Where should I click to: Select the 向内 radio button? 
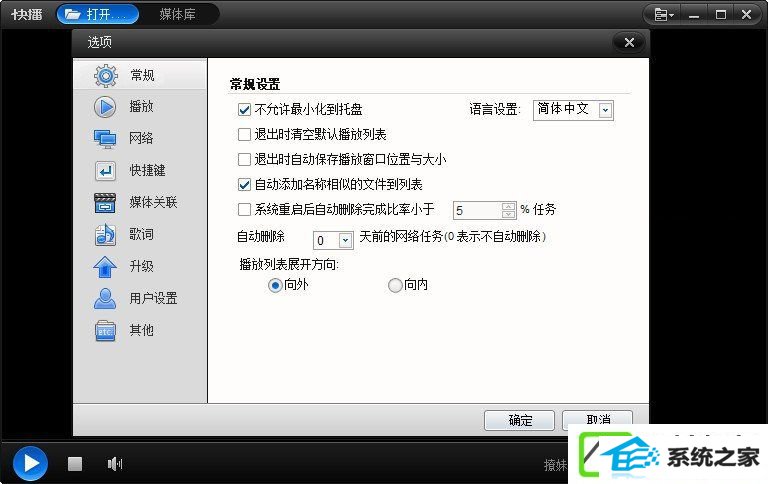[395, 285]
